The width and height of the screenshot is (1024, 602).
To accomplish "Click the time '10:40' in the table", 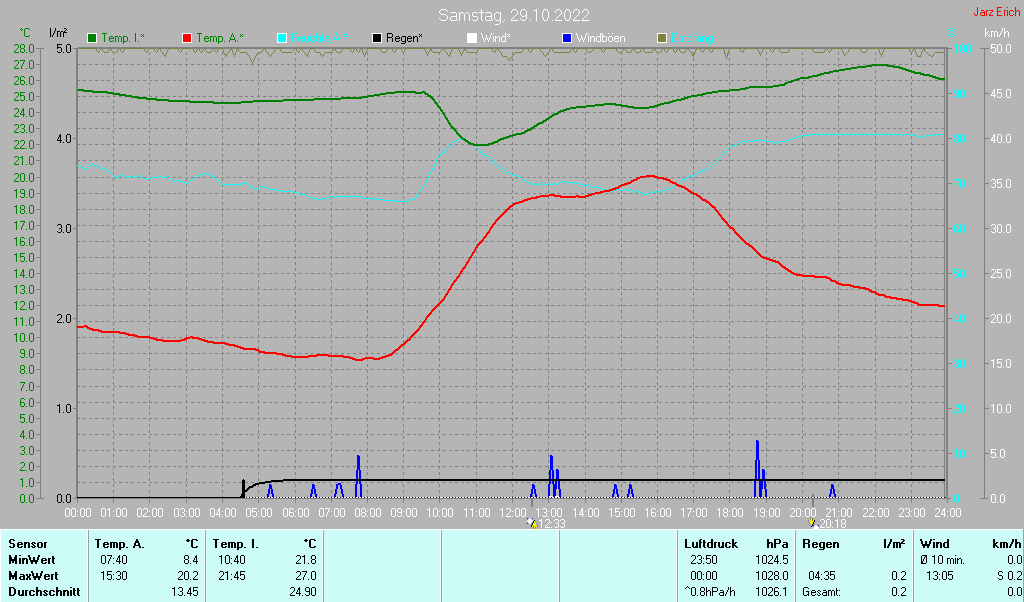I will [x=232, y=560].
